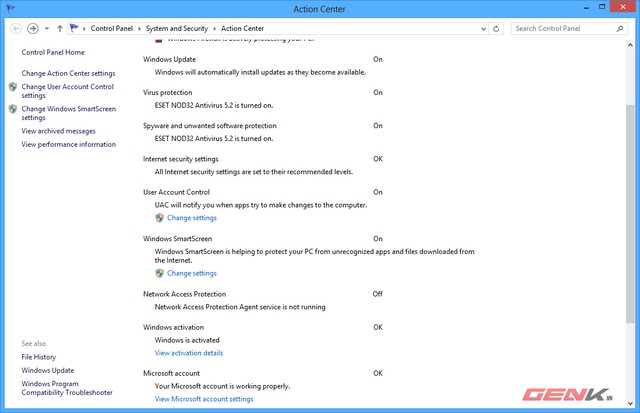Open Change Action Center settings
This screenshot has height=413, width=640.
point(69,73)
